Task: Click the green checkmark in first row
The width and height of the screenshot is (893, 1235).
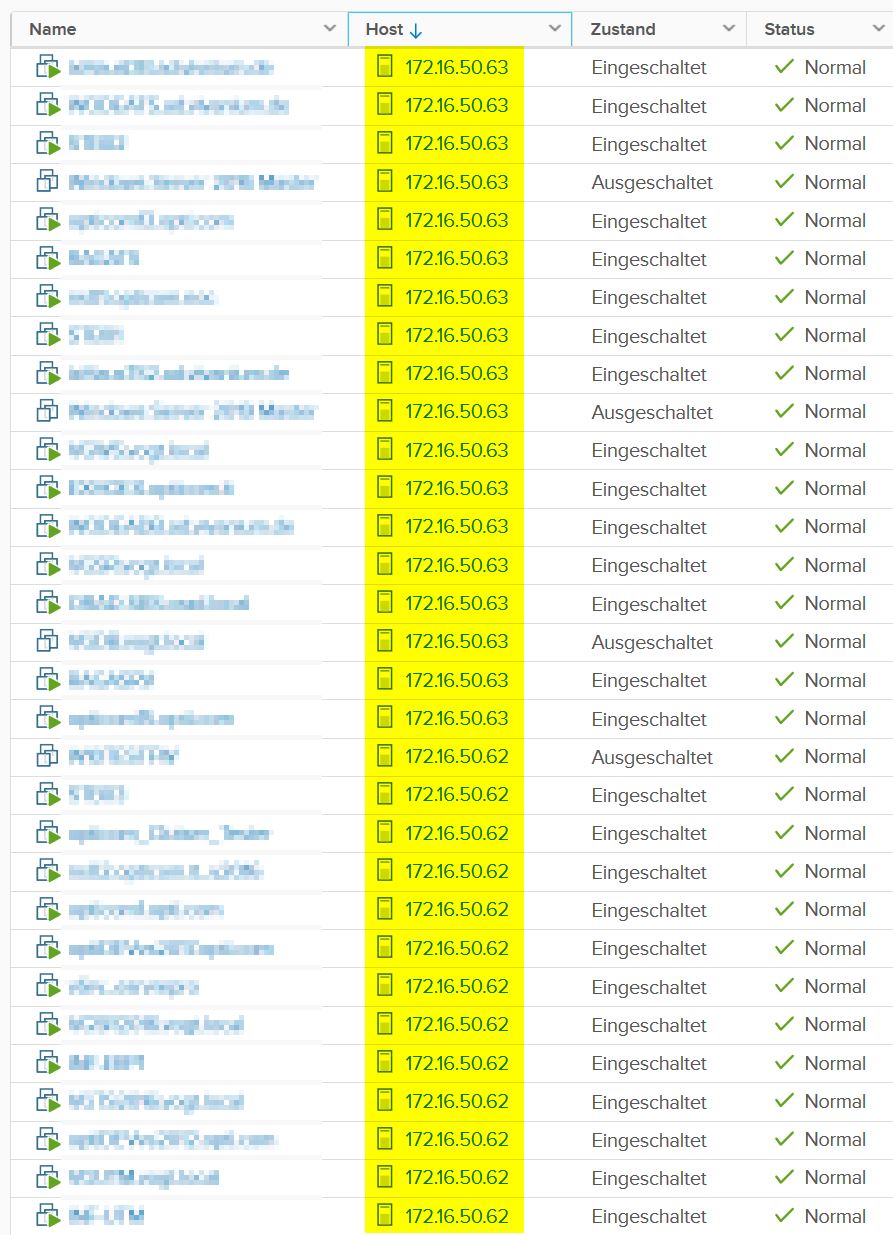Action: click(x=785, y=67)
